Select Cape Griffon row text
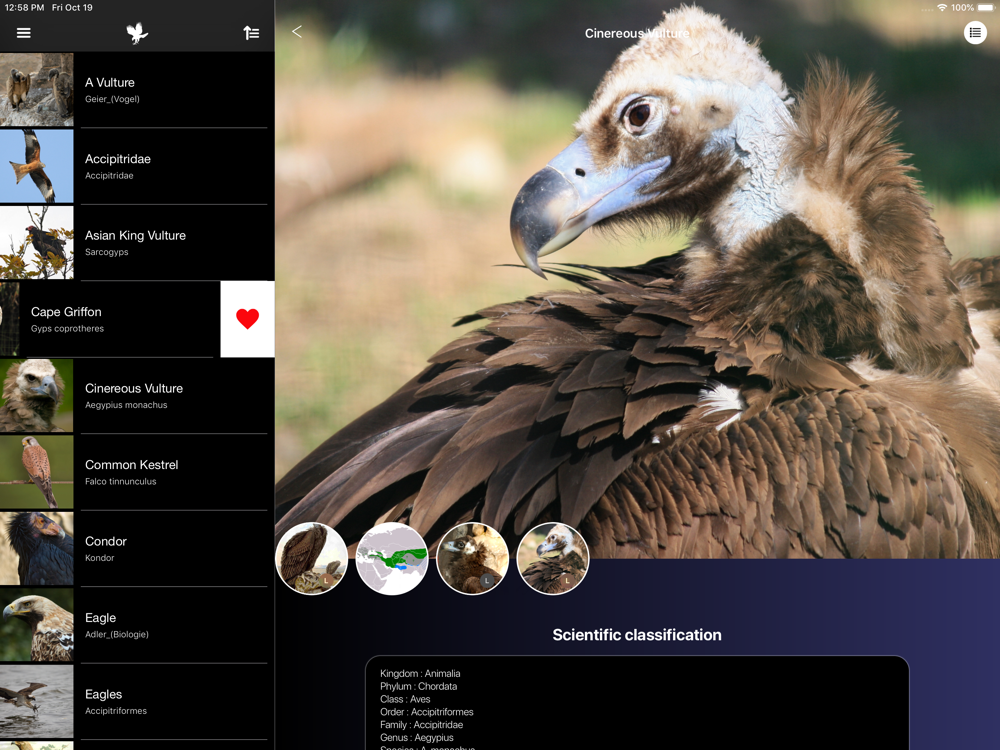1000x750 pixels. tap(66, 312)
